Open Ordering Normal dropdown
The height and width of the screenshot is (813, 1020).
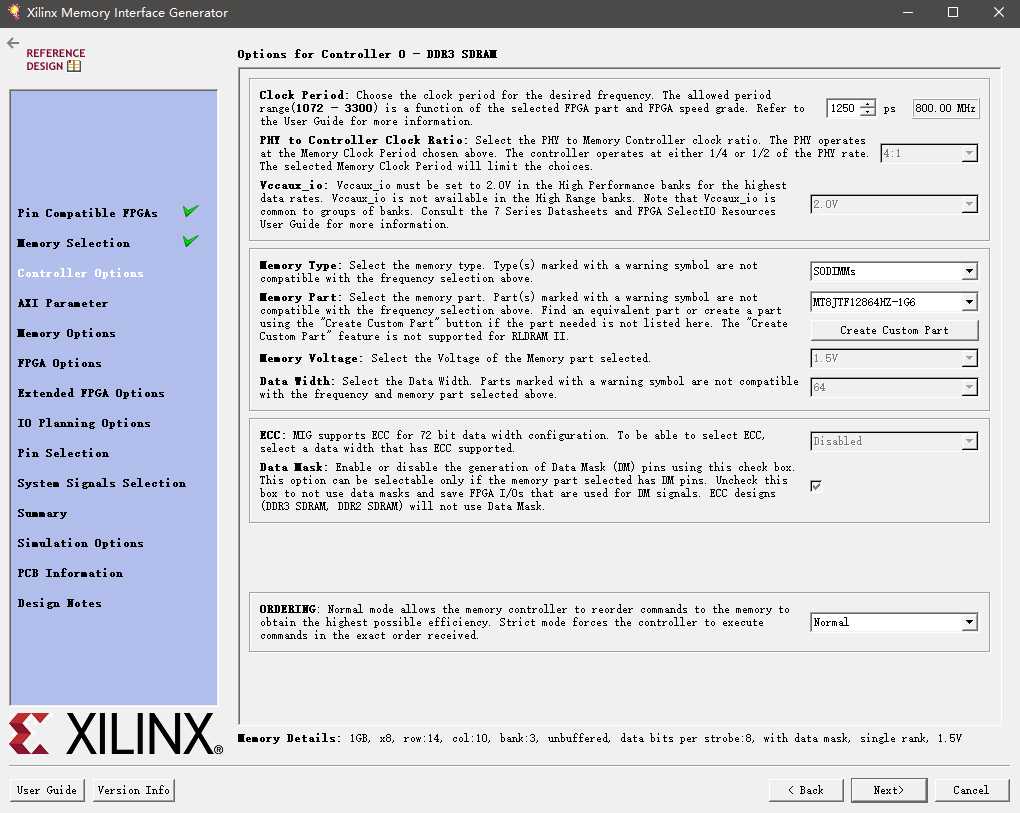tap(894, 622)
